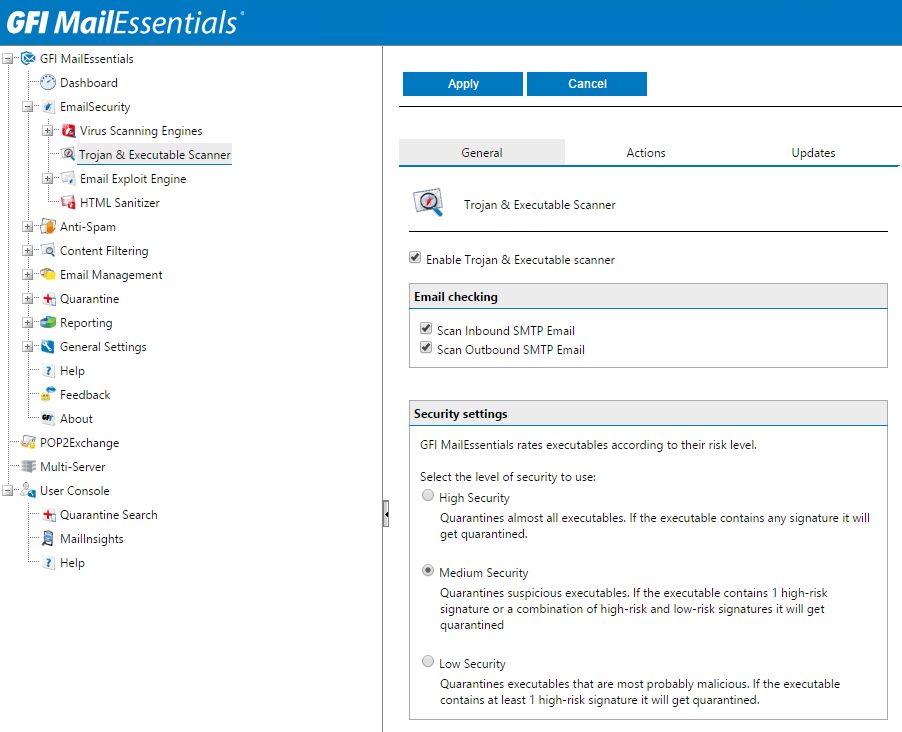The width and height of the screenshot is (902, 732).
Task: Expand the Anti-Spam node
Action: pos(28,227)
